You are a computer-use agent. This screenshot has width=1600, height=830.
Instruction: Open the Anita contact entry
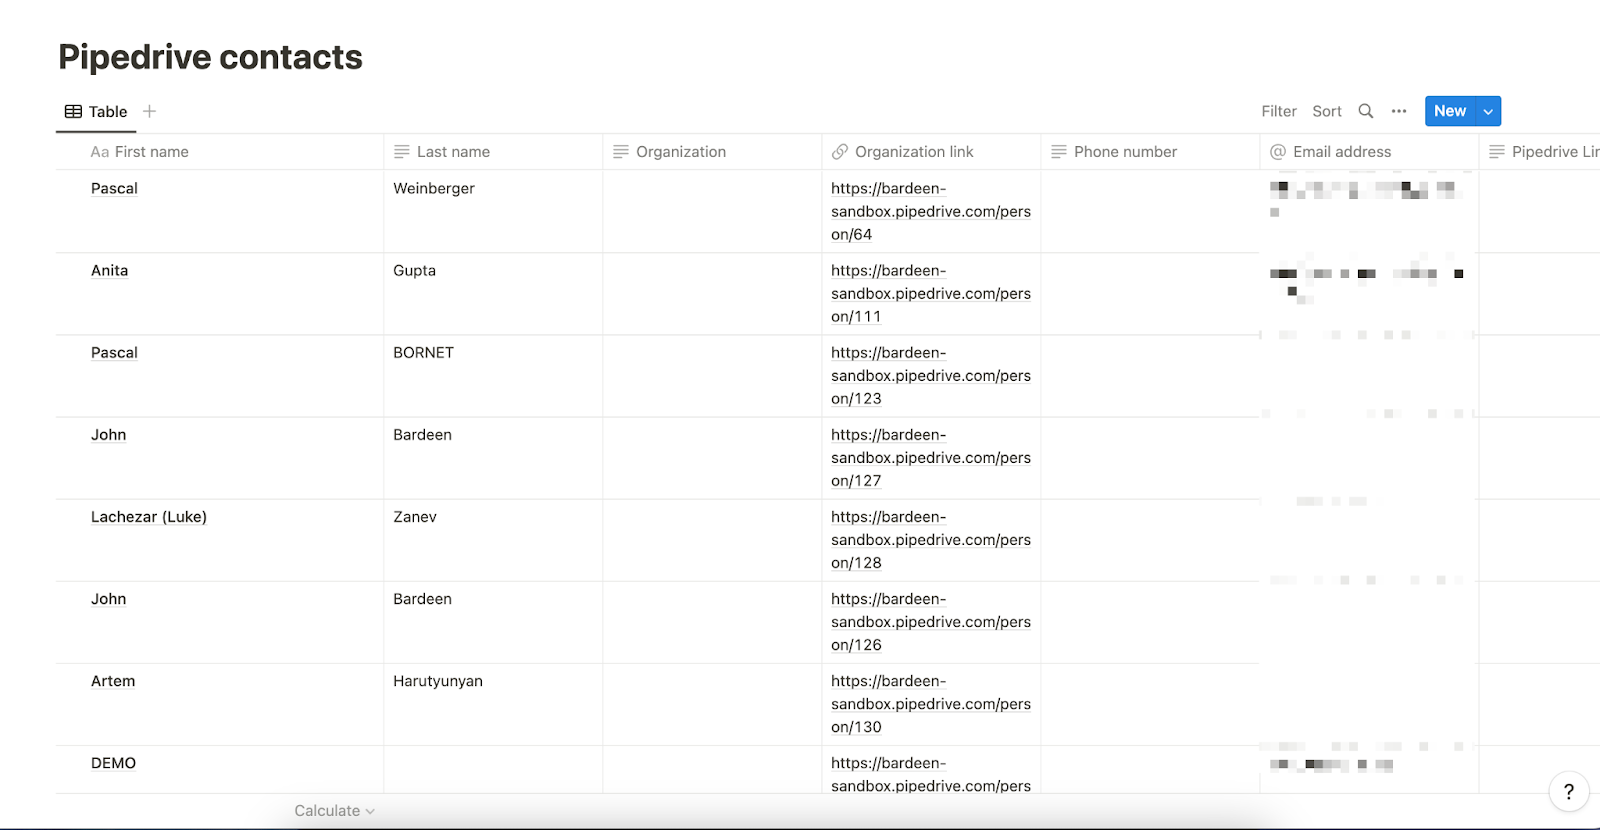pos(109,270)
